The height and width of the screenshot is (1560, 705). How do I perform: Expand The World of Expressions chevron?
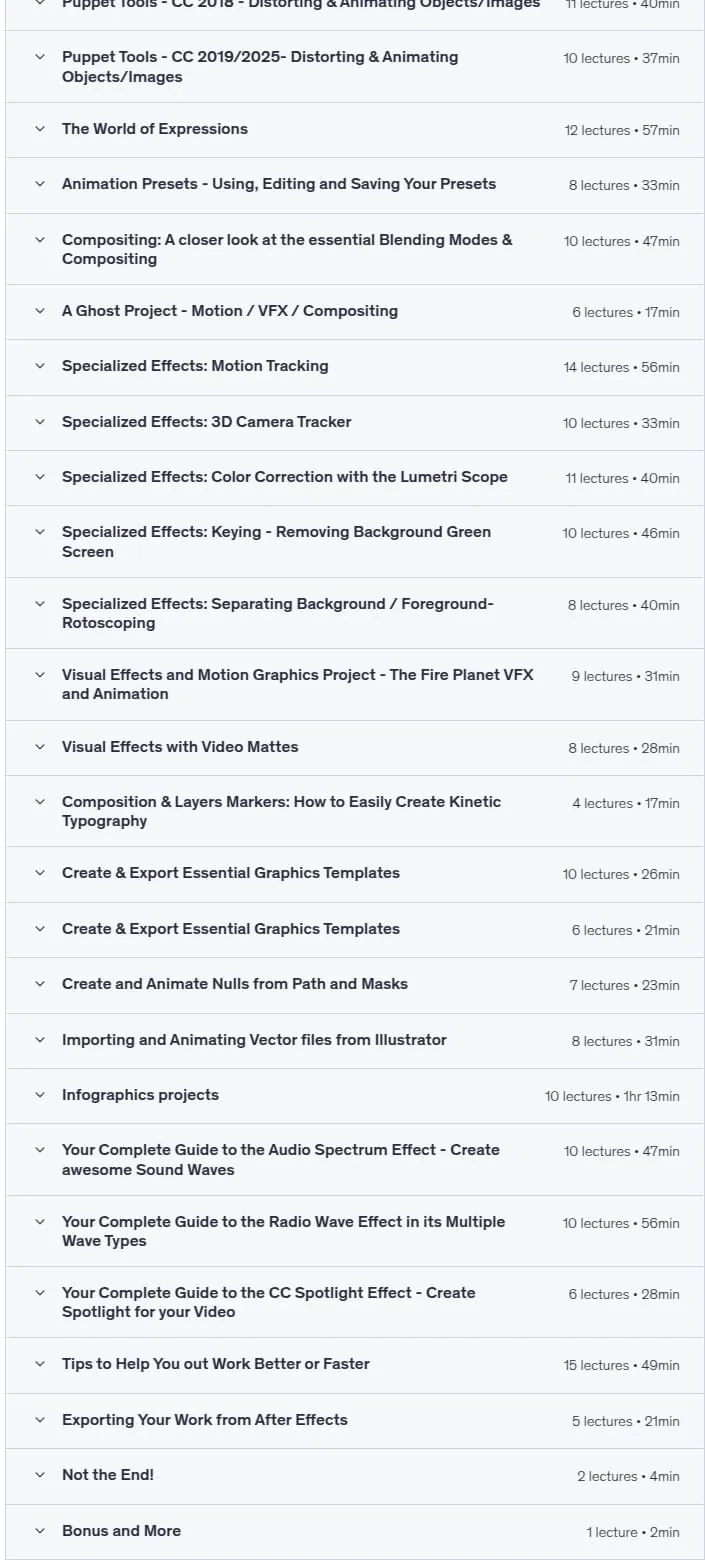pos(40,129)
